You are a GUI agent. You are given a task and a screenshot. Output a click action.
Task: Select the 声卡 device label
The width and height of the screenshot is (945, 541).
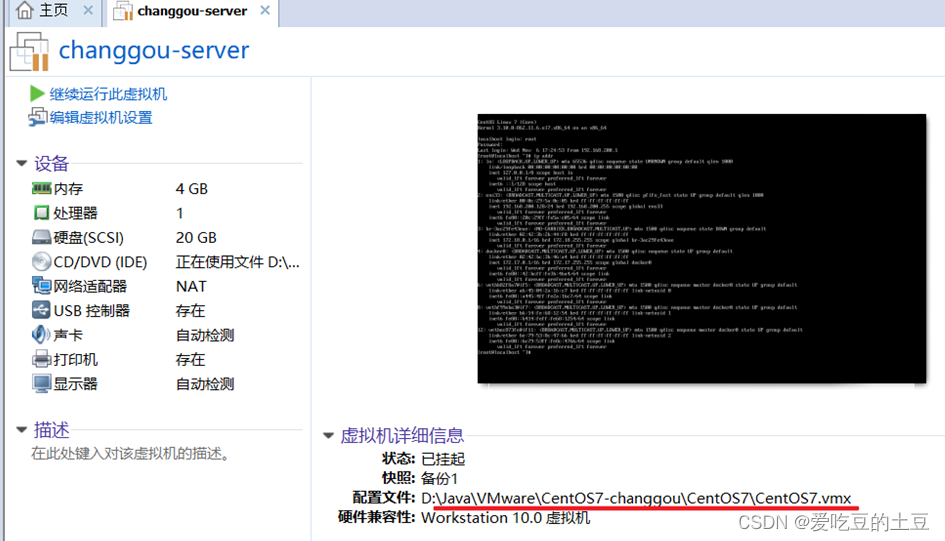(x=68, y=335)
